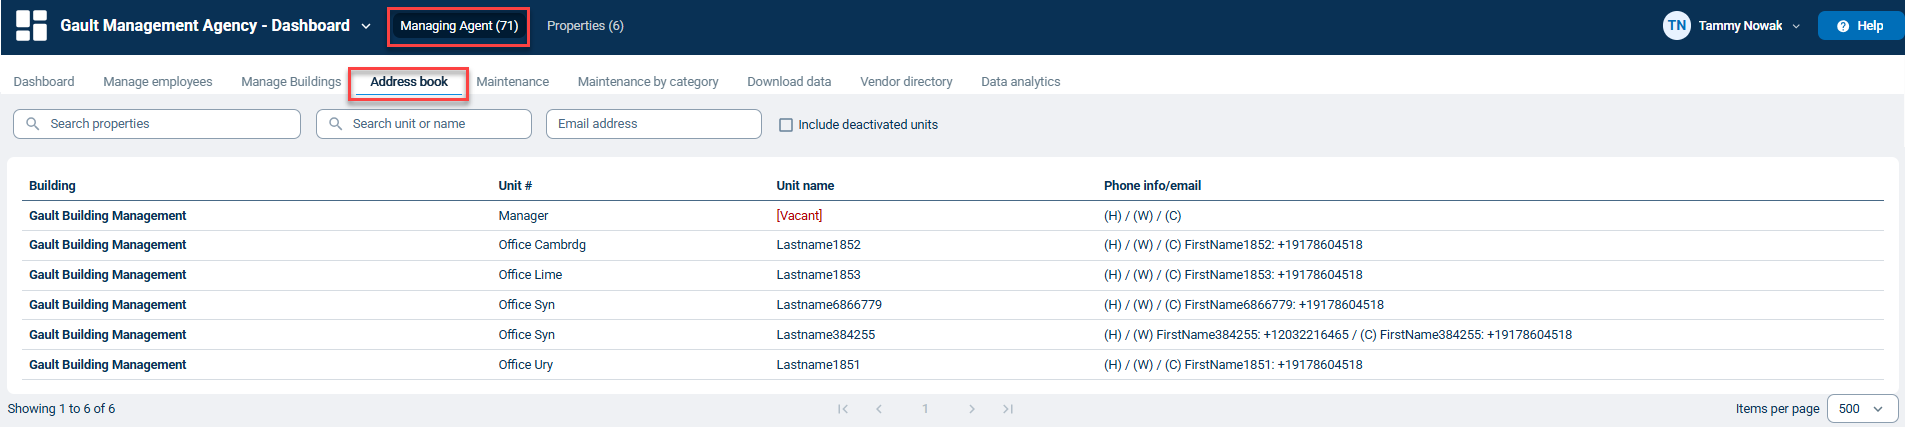This screenshot has height=427, width=1905.
Task: Click the Search properties input field
Action: point(157,124)
